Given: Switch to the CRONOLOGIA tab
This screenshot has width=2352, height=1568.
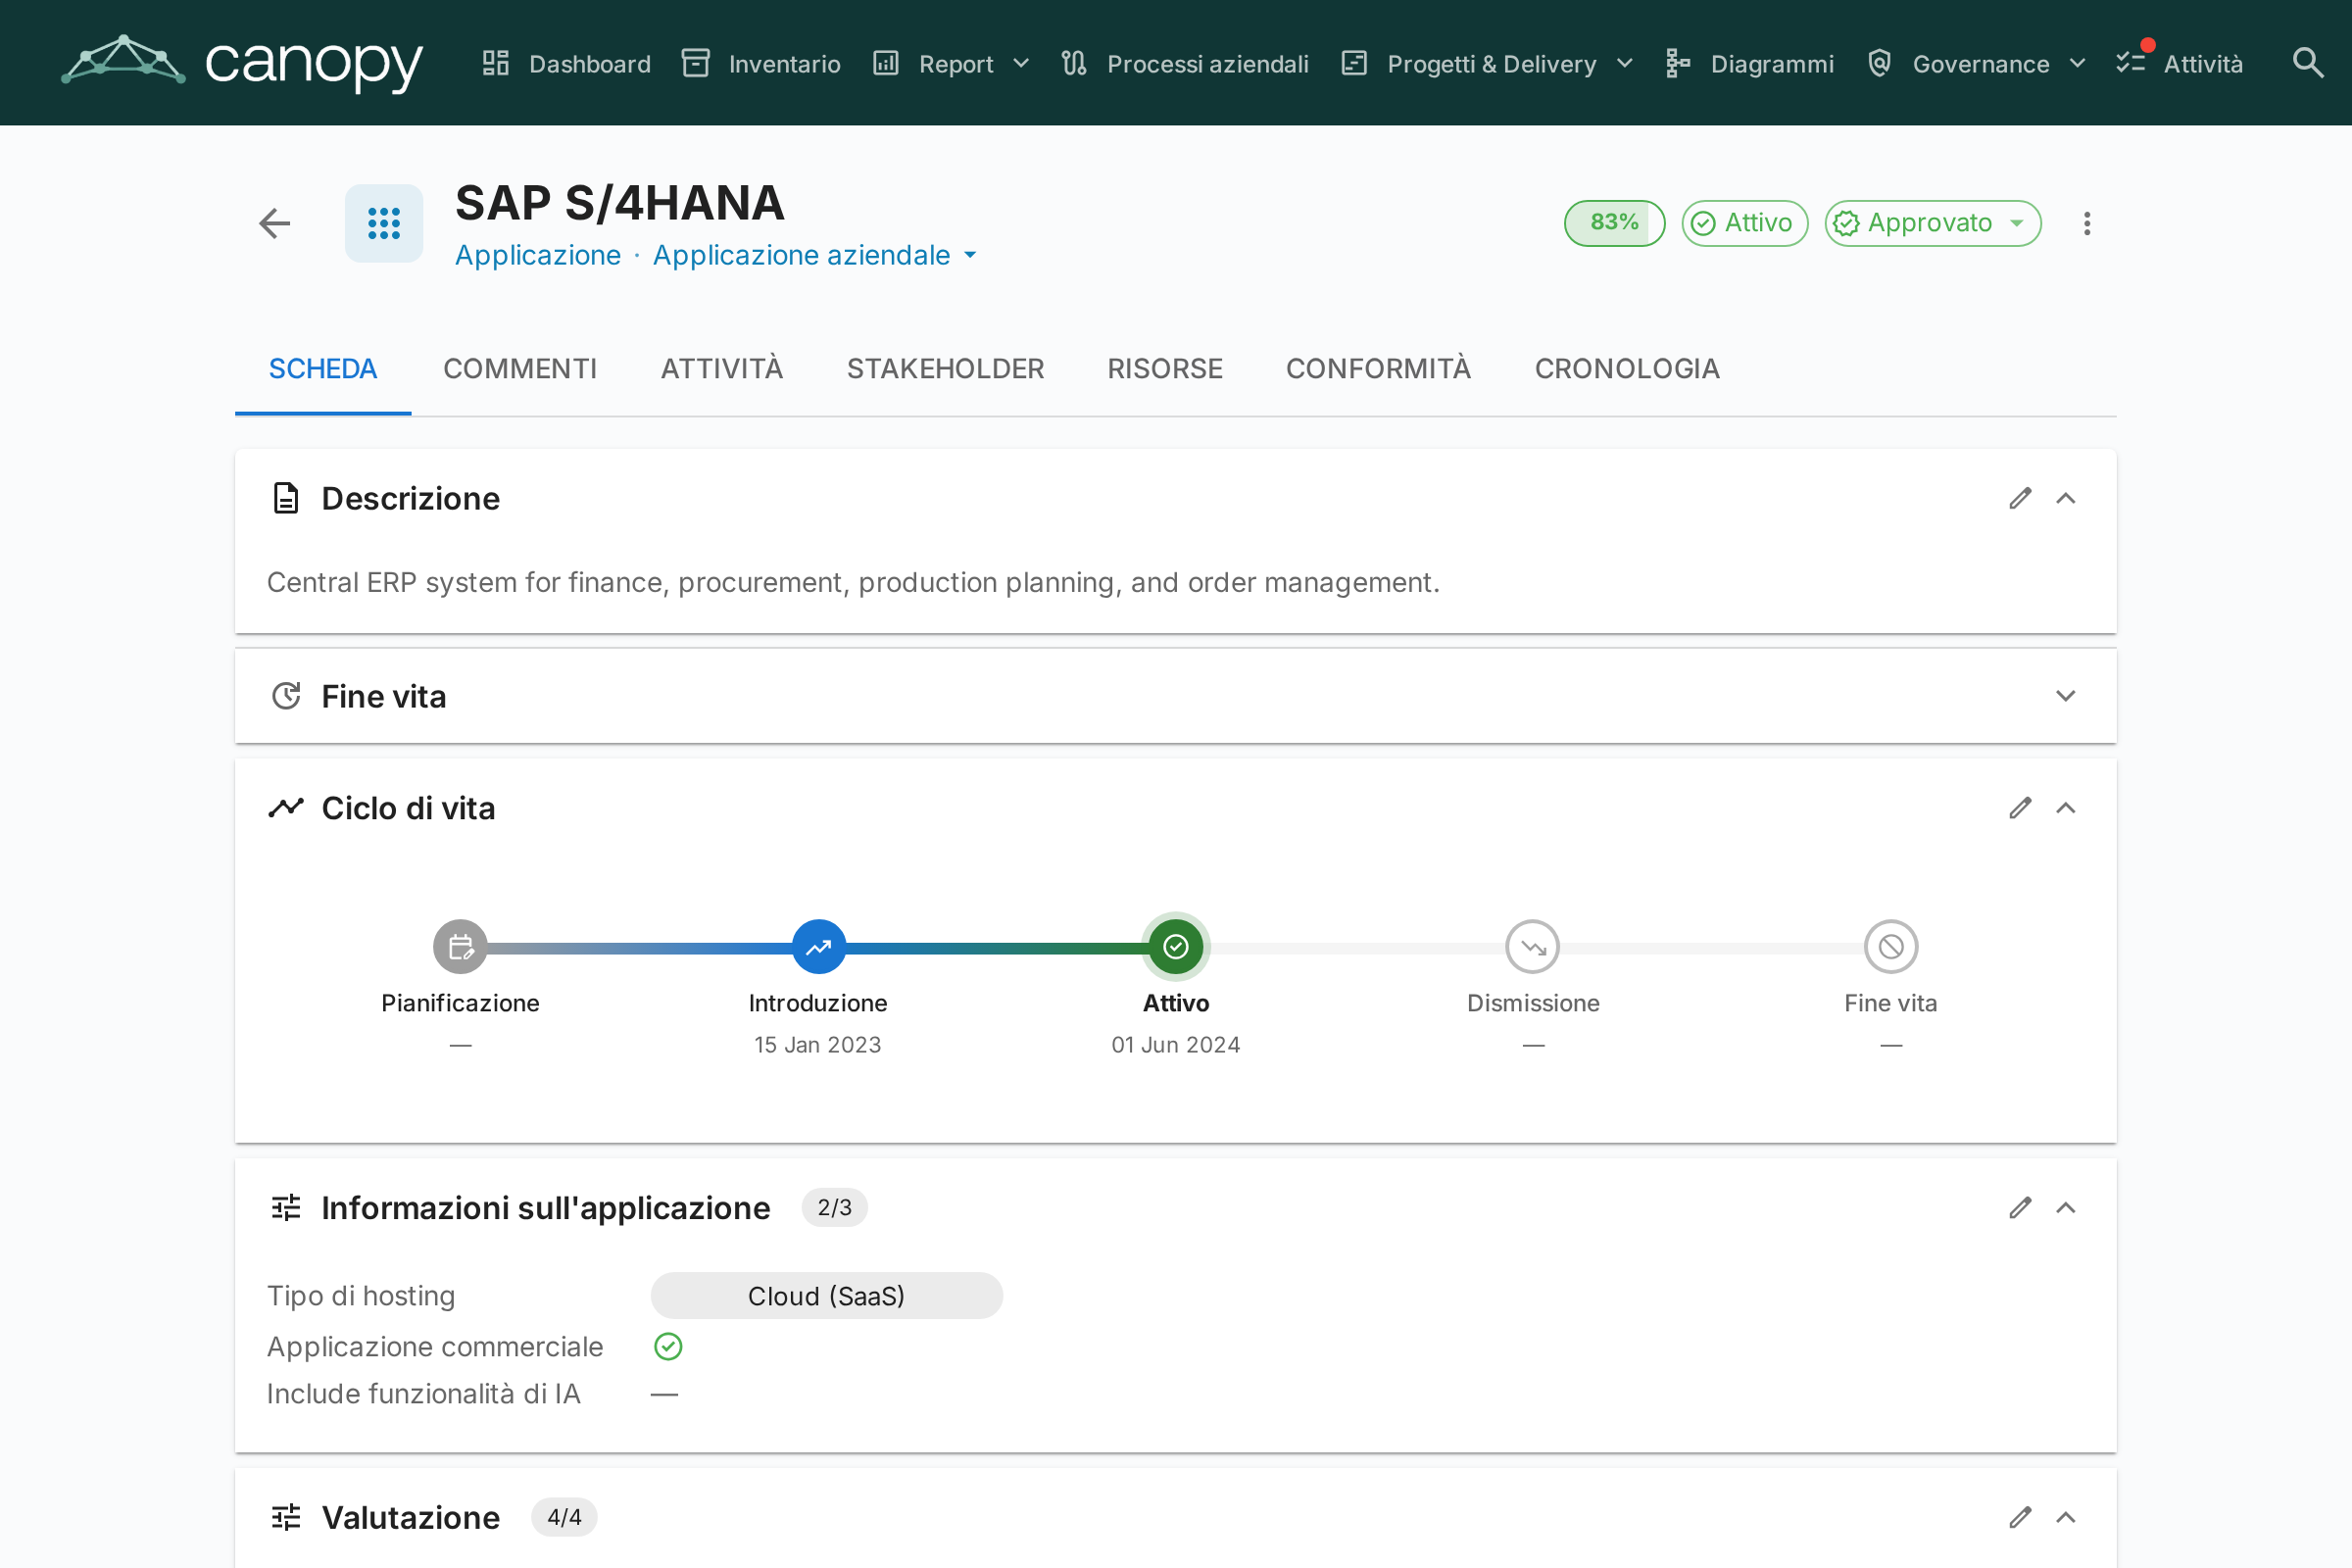Looking at the screenshot, I should coord(1627,369).
